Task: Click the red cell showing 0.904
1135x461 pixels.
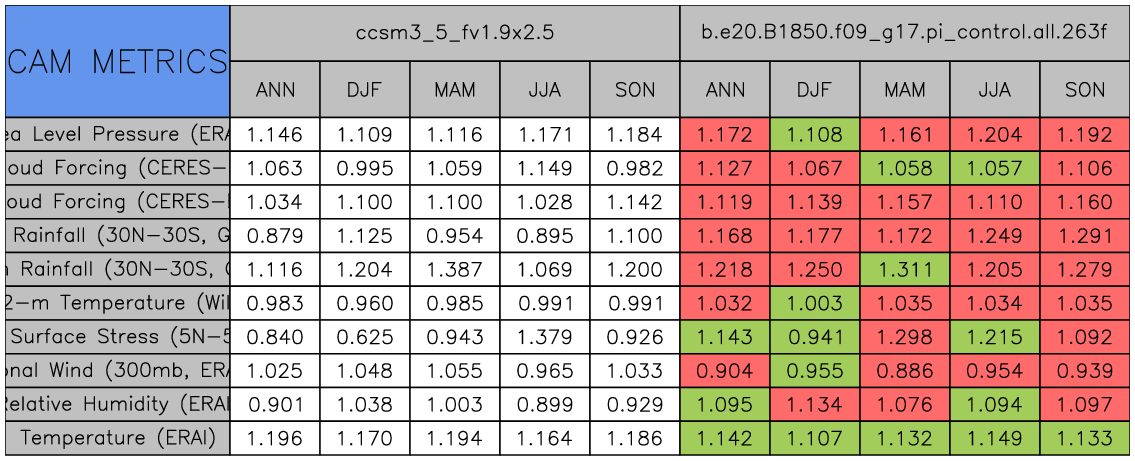Action: pyautogui.click(x=725, y=371)
